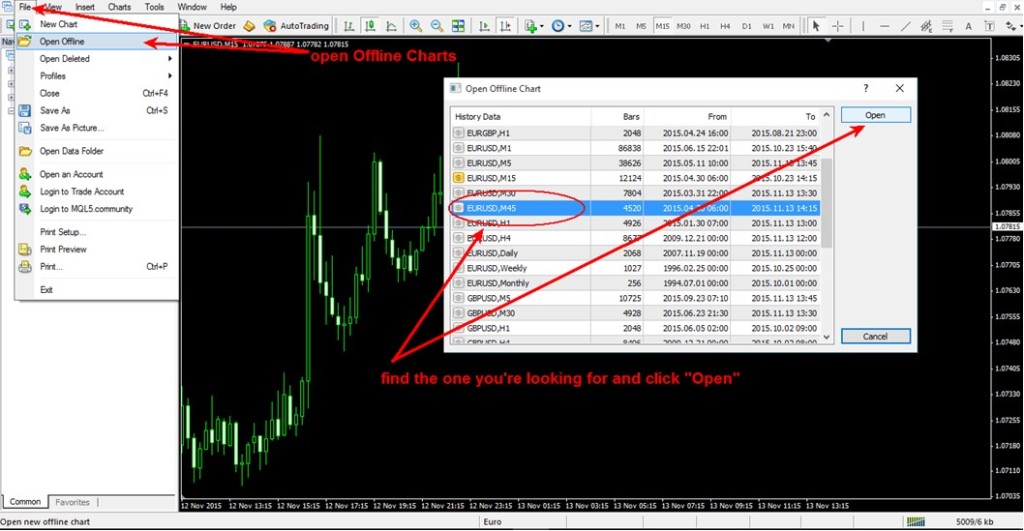Select the Horizontal Line drawing tool
The height and width of the screenshot is (531, 1024).
[x=884, y=25]
